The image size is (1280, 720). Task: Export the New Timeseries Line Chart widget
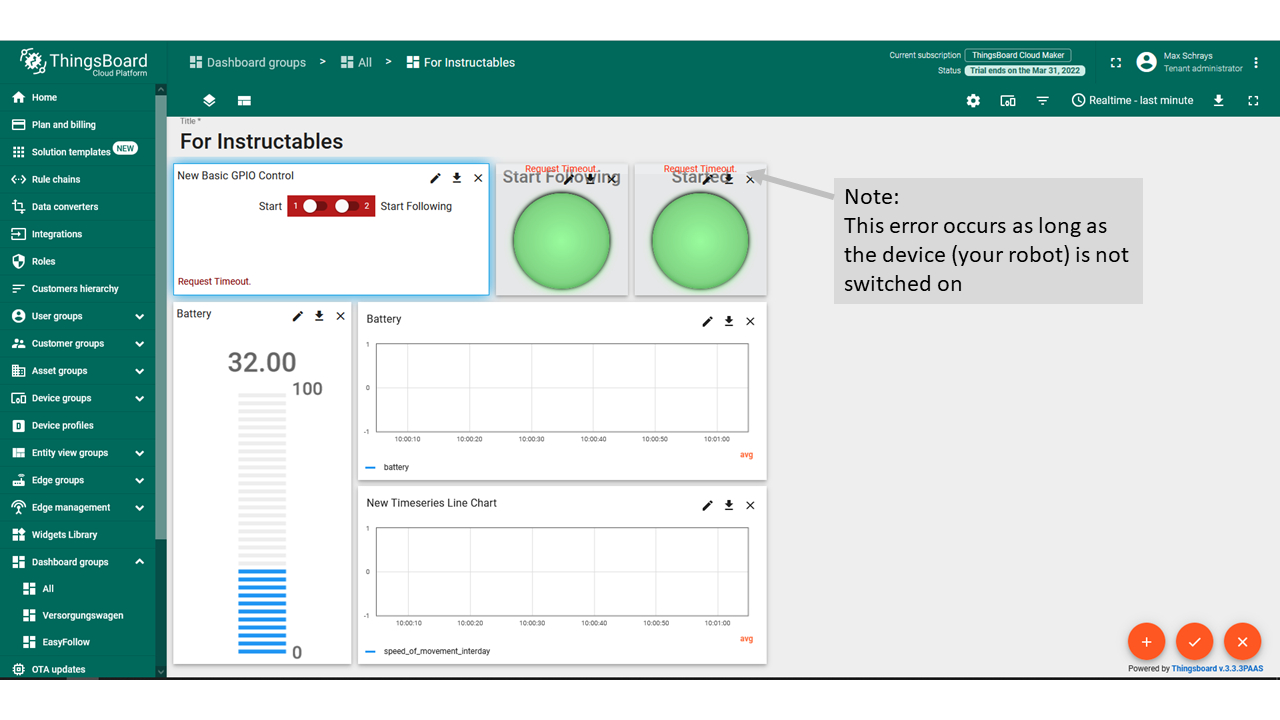click(x=729, y=505)
